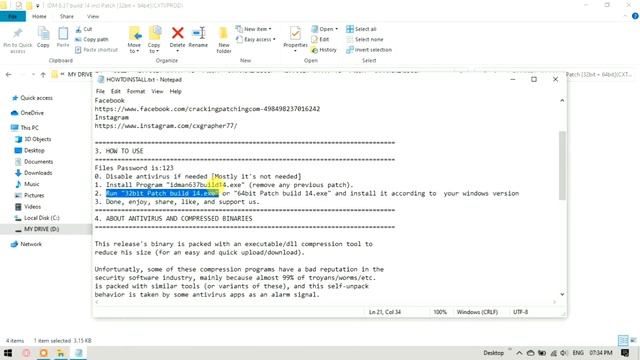Image resolution: width=640 pixels, height=360 pixels.
Task: Click Notepad scroll up arrow
Action: 562,100
